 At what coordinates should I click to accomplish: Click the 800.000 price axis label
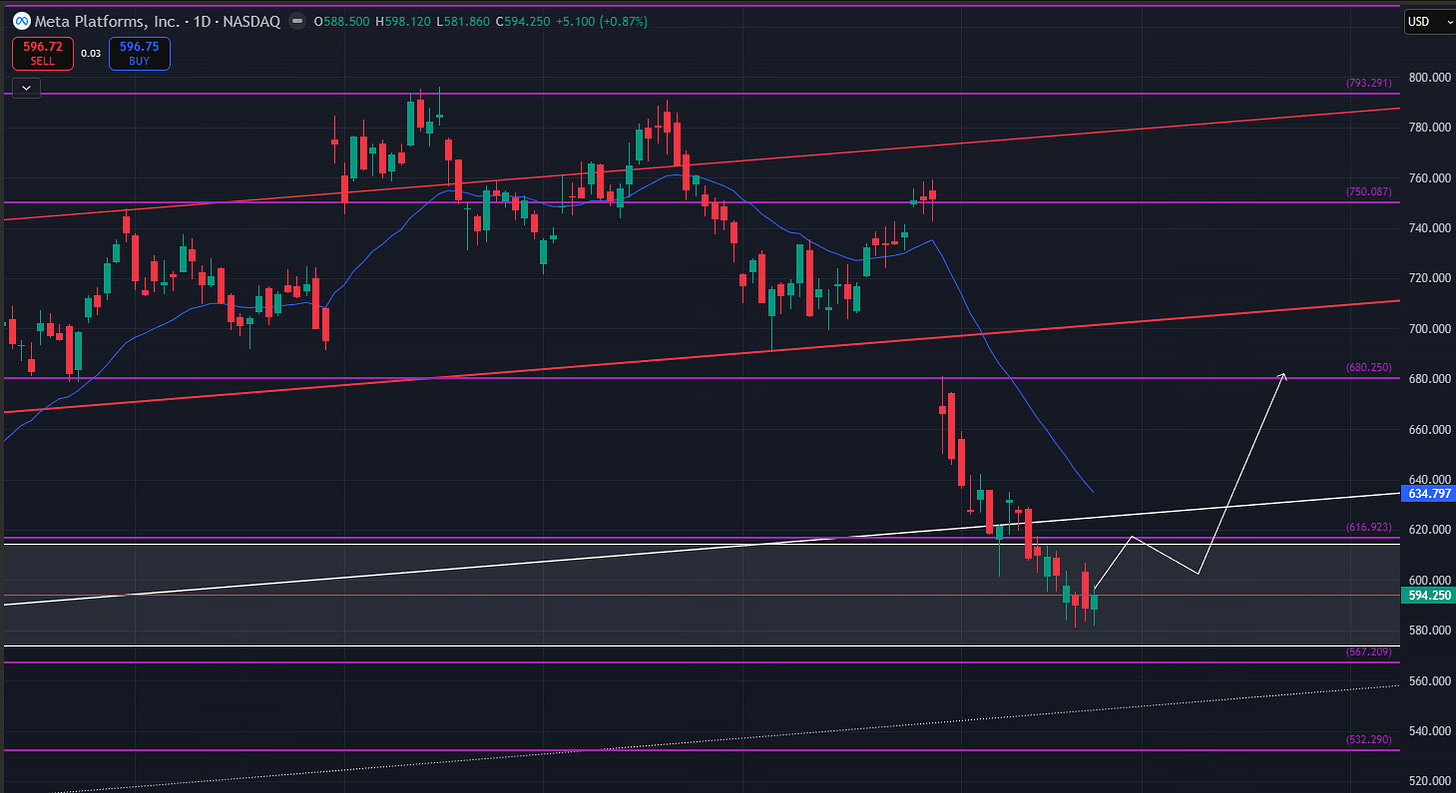[1430, 77]
